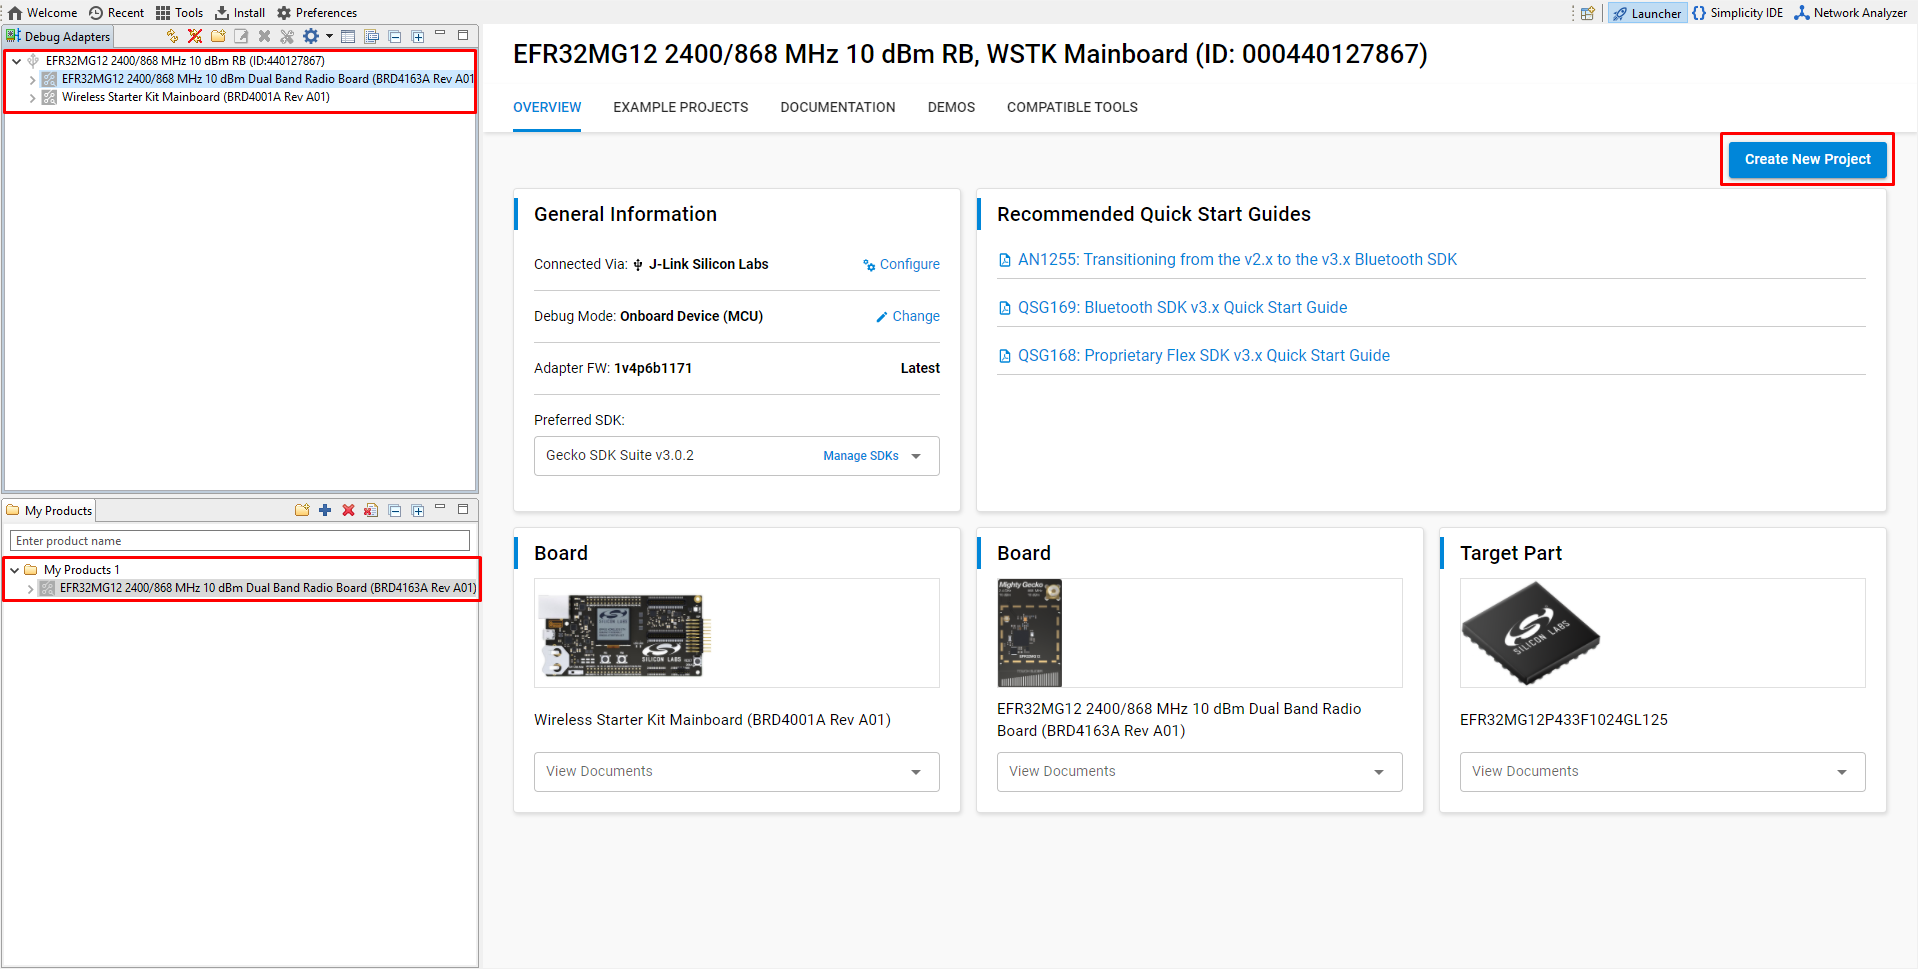Select the Debug Adapters view tab
This screenshot has height=969, width=1918.
pos(58,36)
